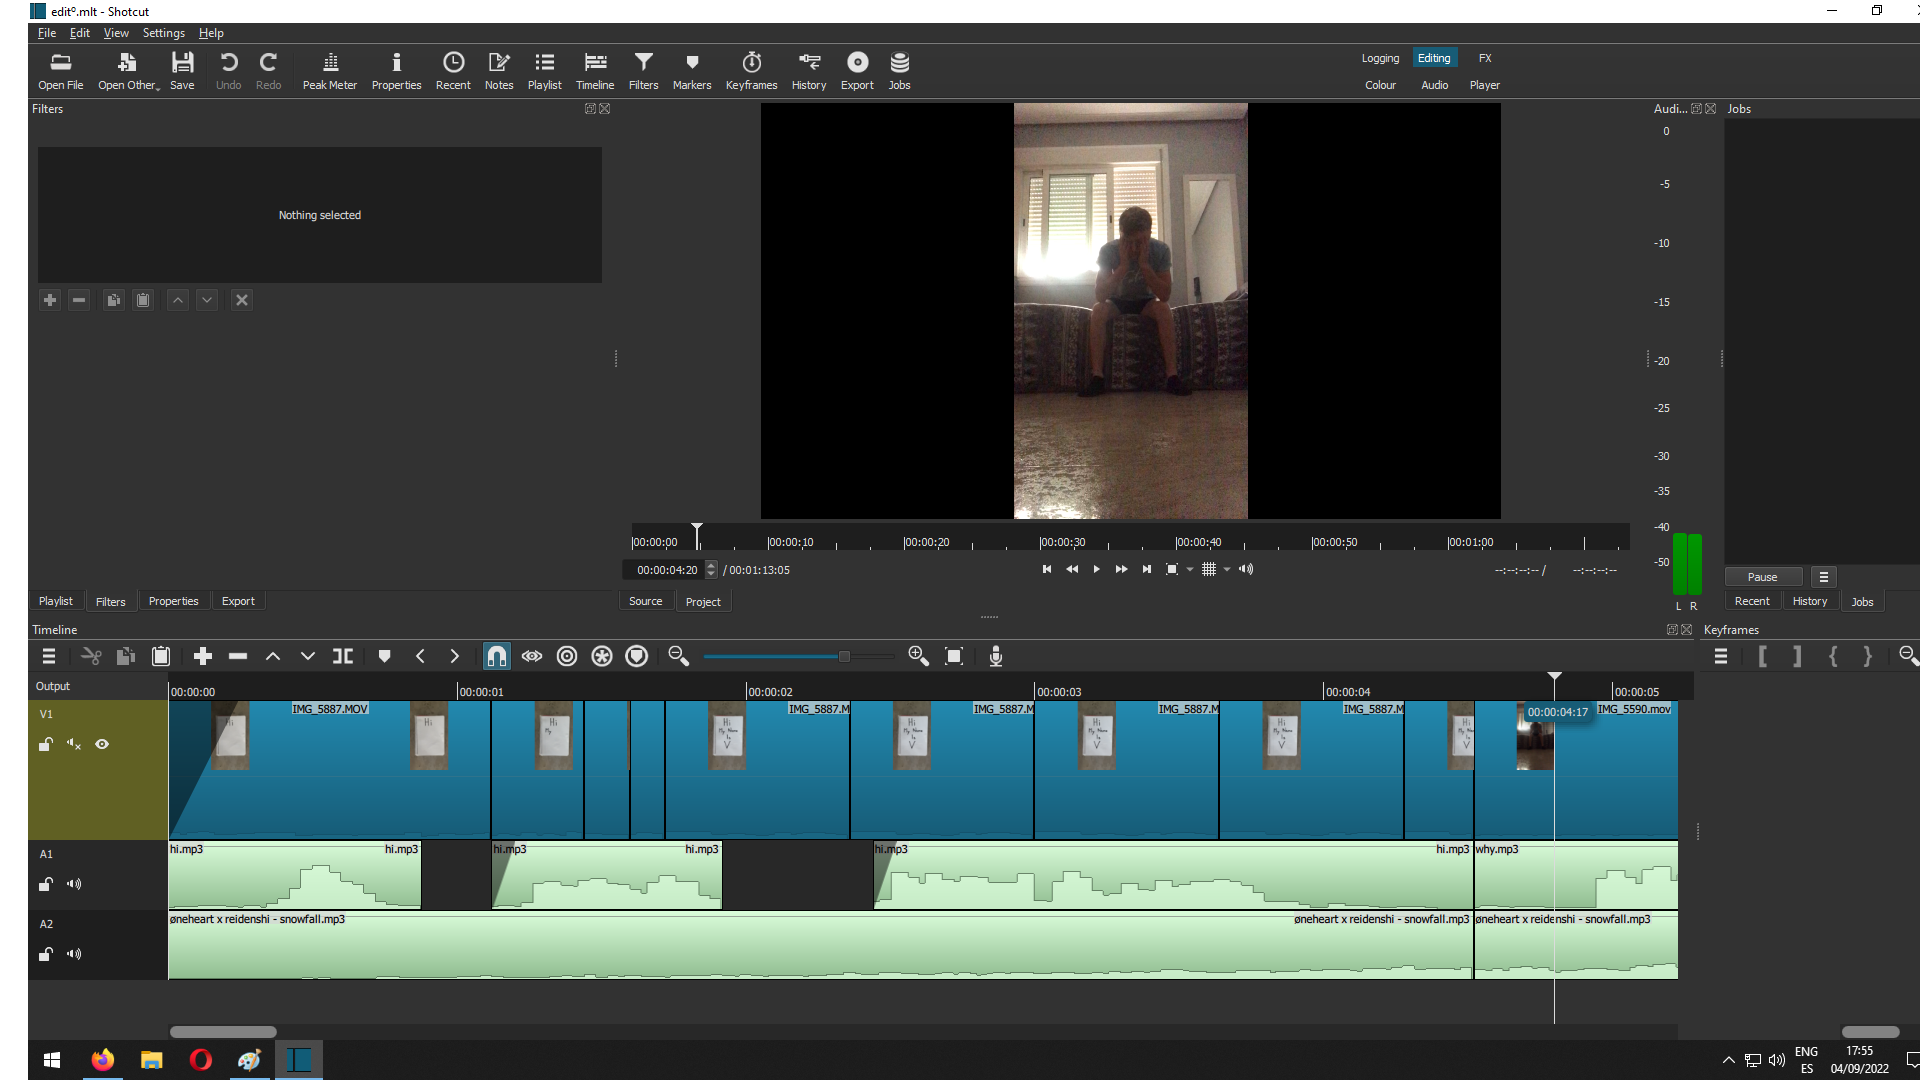Open History panel from toolbar

(809, 71)
